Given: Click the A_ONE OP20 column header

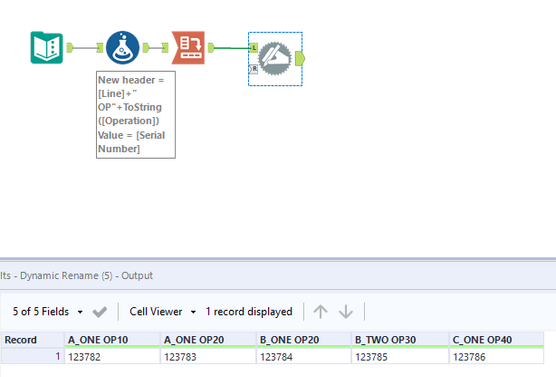Looking at the screenshot, I should coord(208,340).
